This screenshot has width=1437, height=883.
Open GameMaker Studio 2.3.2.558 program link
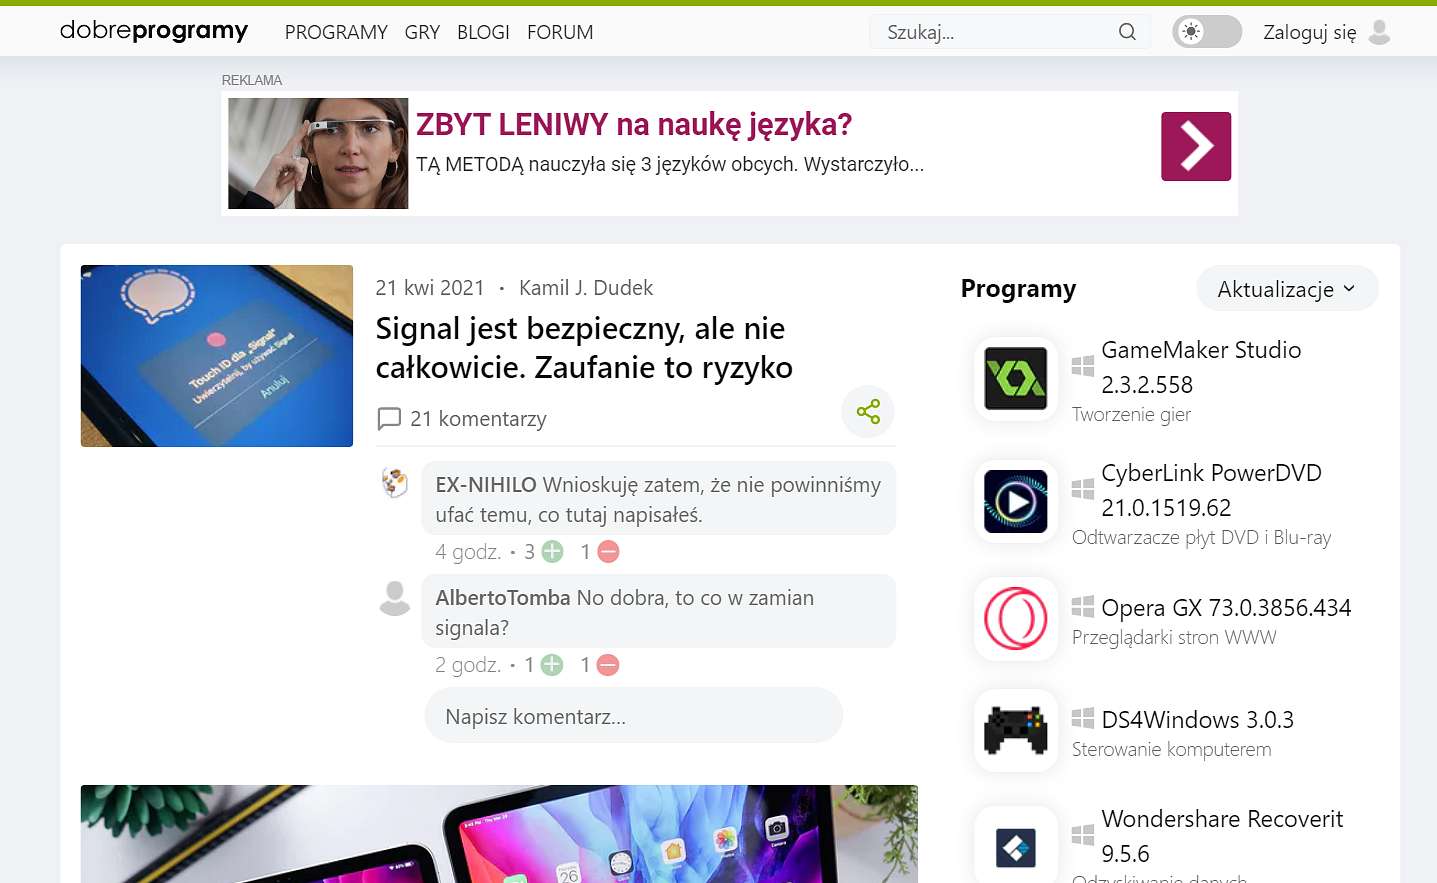(x=1200, y=367)
